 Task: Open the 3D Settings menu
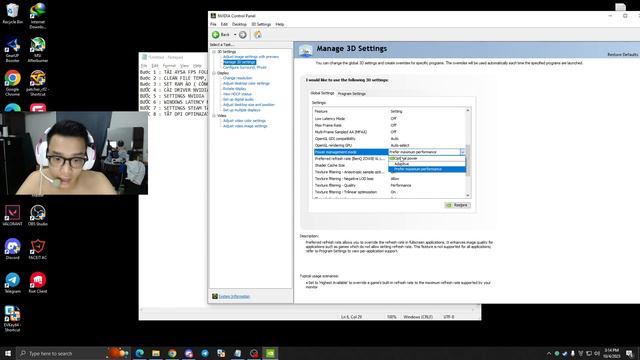tap(261, 24)
